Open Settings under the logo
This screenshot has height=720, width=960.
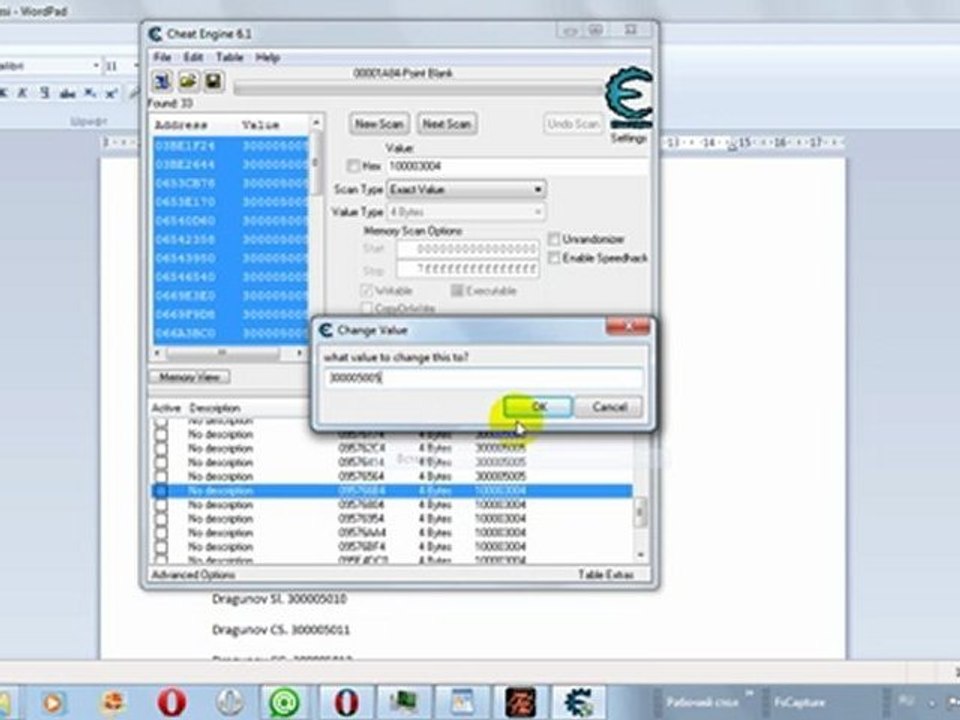point(628,138)
